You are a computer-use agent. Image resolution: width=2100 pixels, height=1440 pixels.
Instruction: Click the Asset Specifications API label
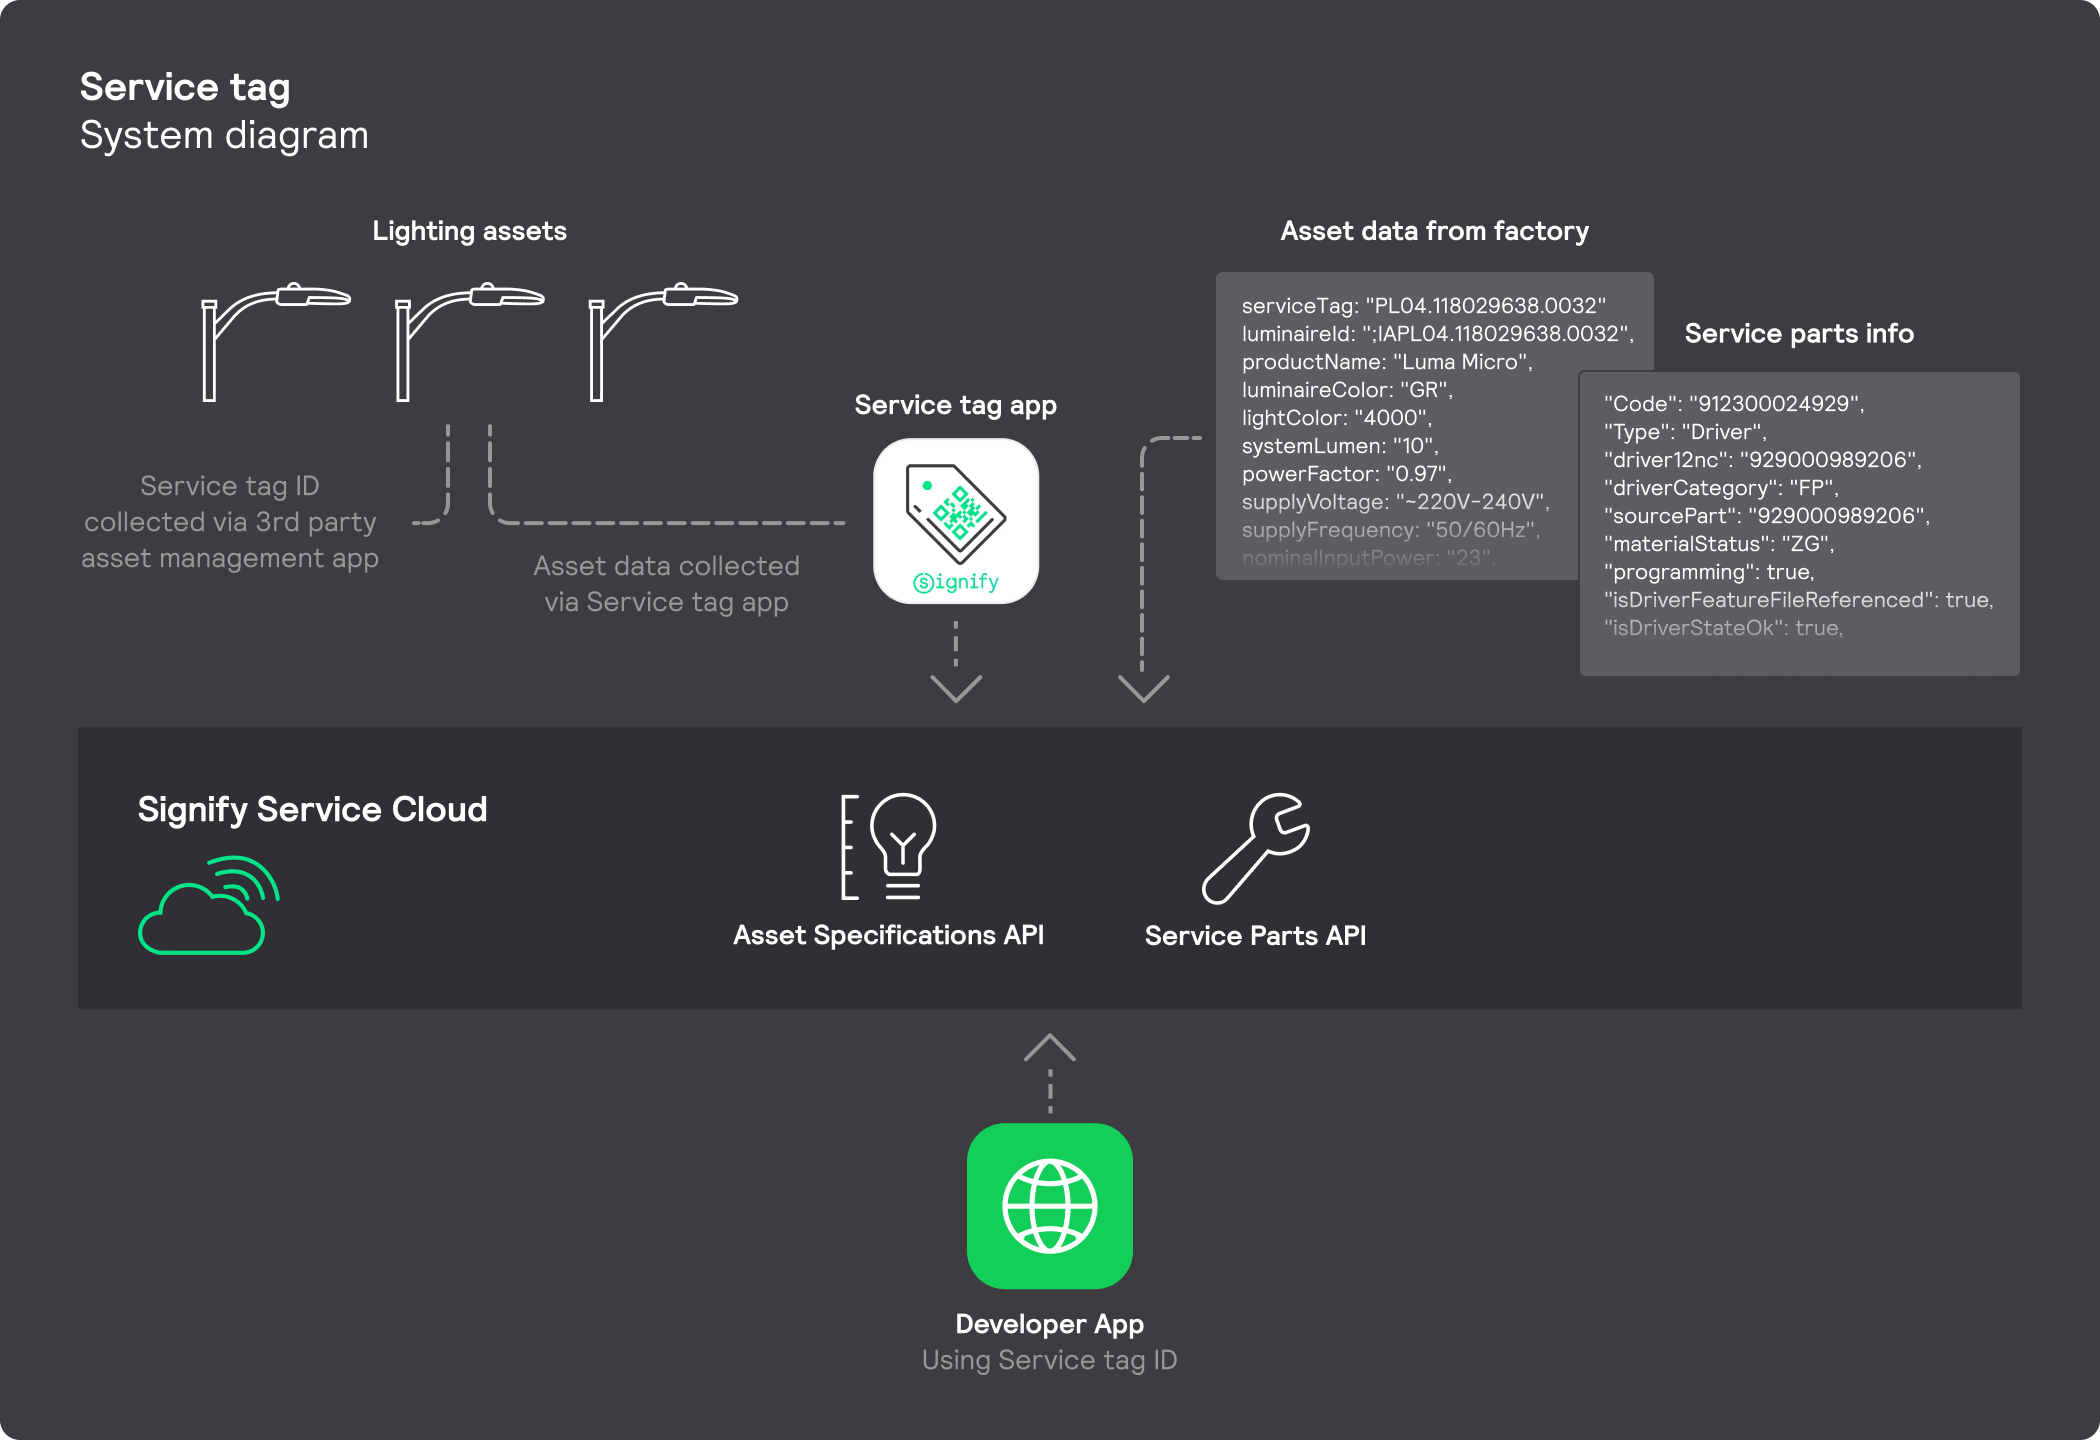[888, 935]
